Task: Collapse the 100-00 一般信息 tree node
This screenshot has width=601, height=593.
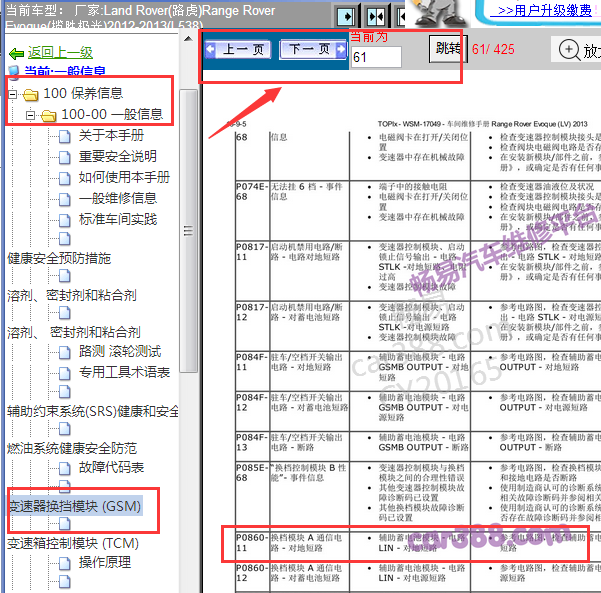Action: click(x=30, y=115)
